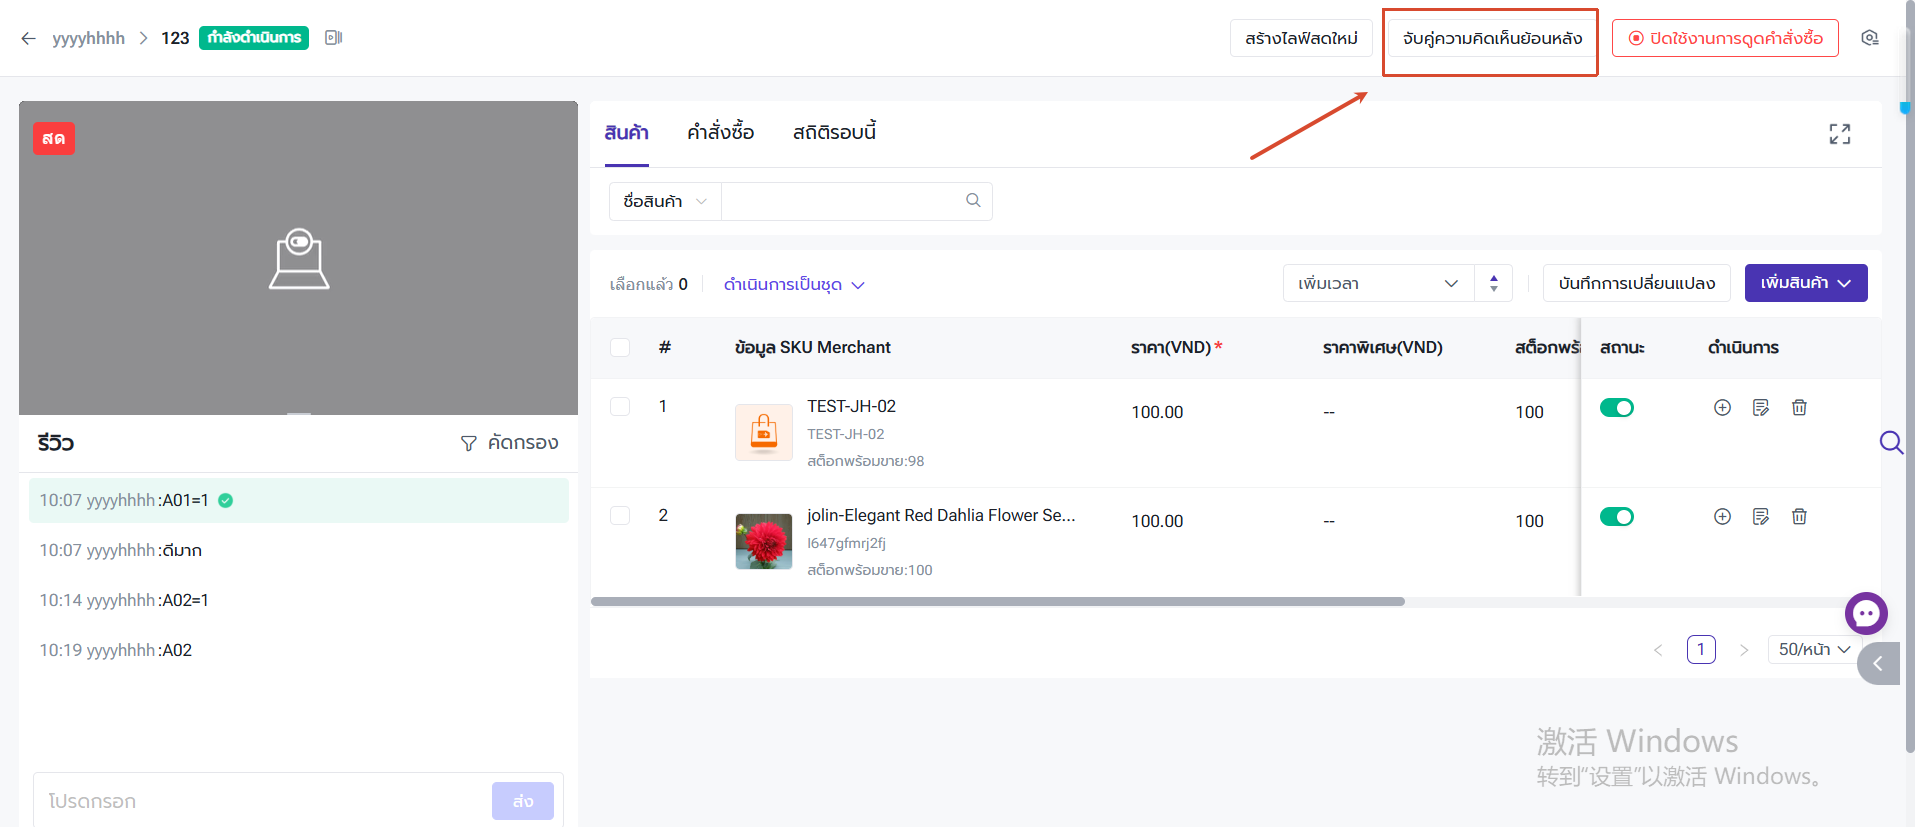Go to previous page arrow

point(1658,650)
